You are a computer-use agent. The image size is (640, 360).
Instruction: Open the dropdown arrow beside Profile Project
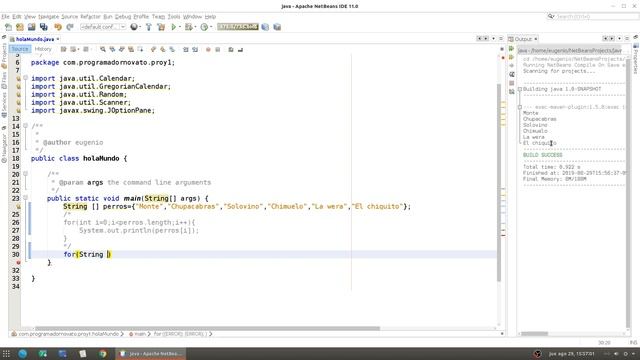coord(211,27)
